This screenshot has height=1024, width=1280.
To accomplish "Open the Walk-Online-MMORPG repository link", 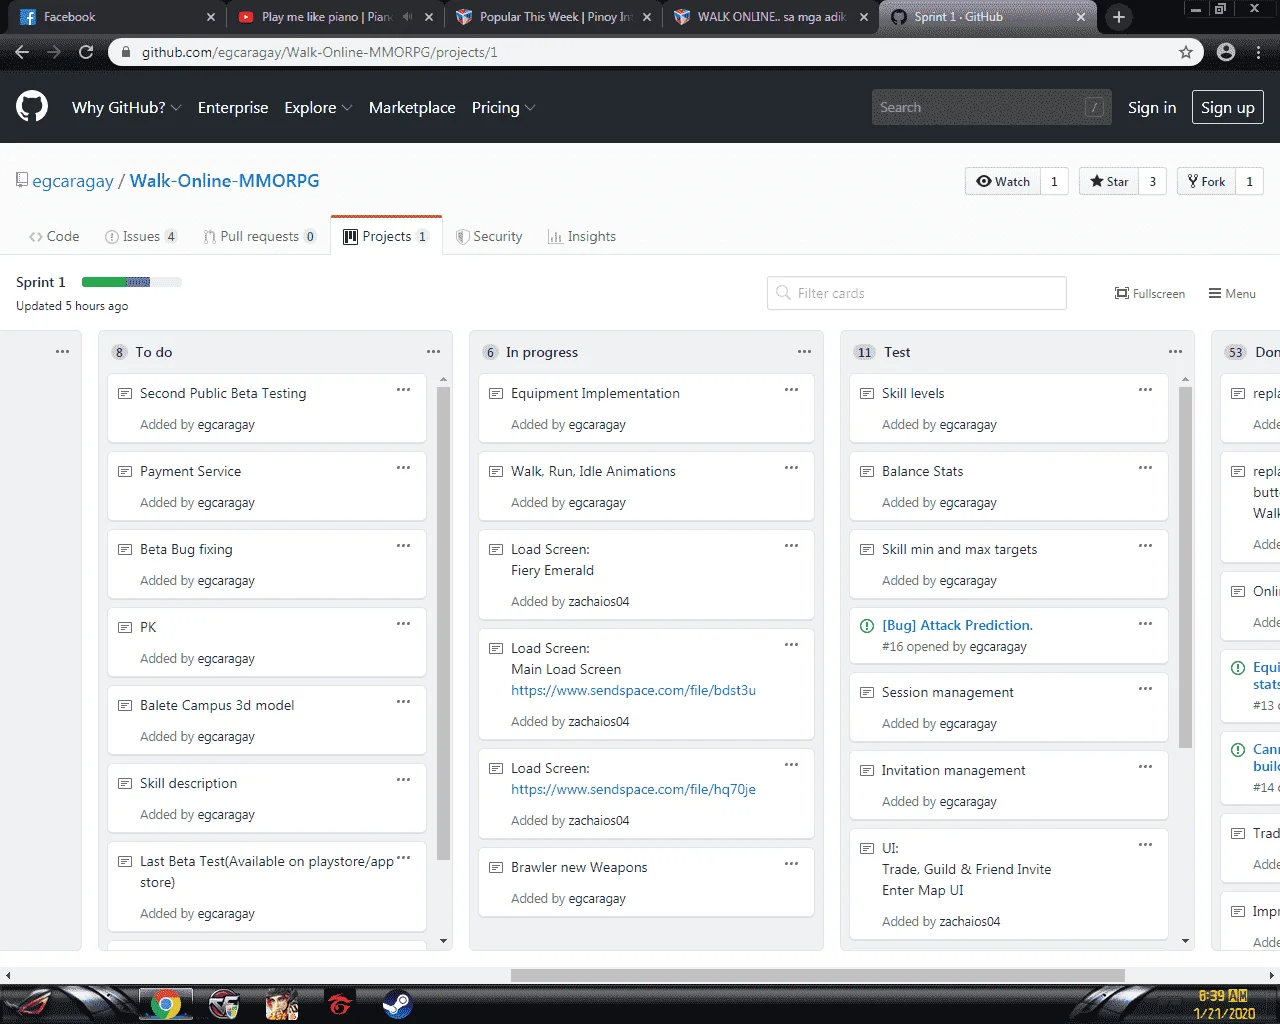I will (225, 181).
